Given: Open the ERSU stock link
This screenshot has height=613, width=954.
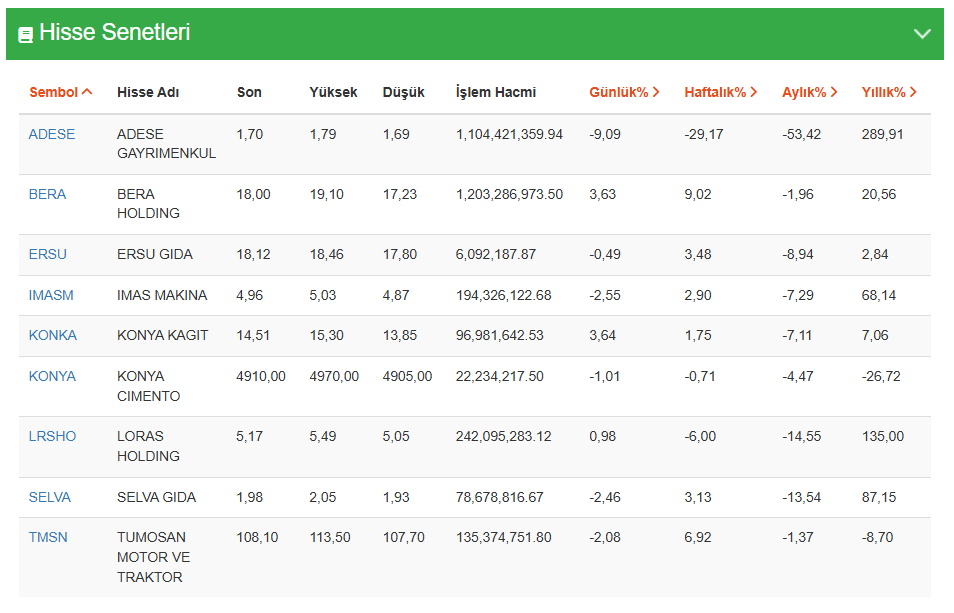Looking at the screenshot, I should (x=48, y=254).
